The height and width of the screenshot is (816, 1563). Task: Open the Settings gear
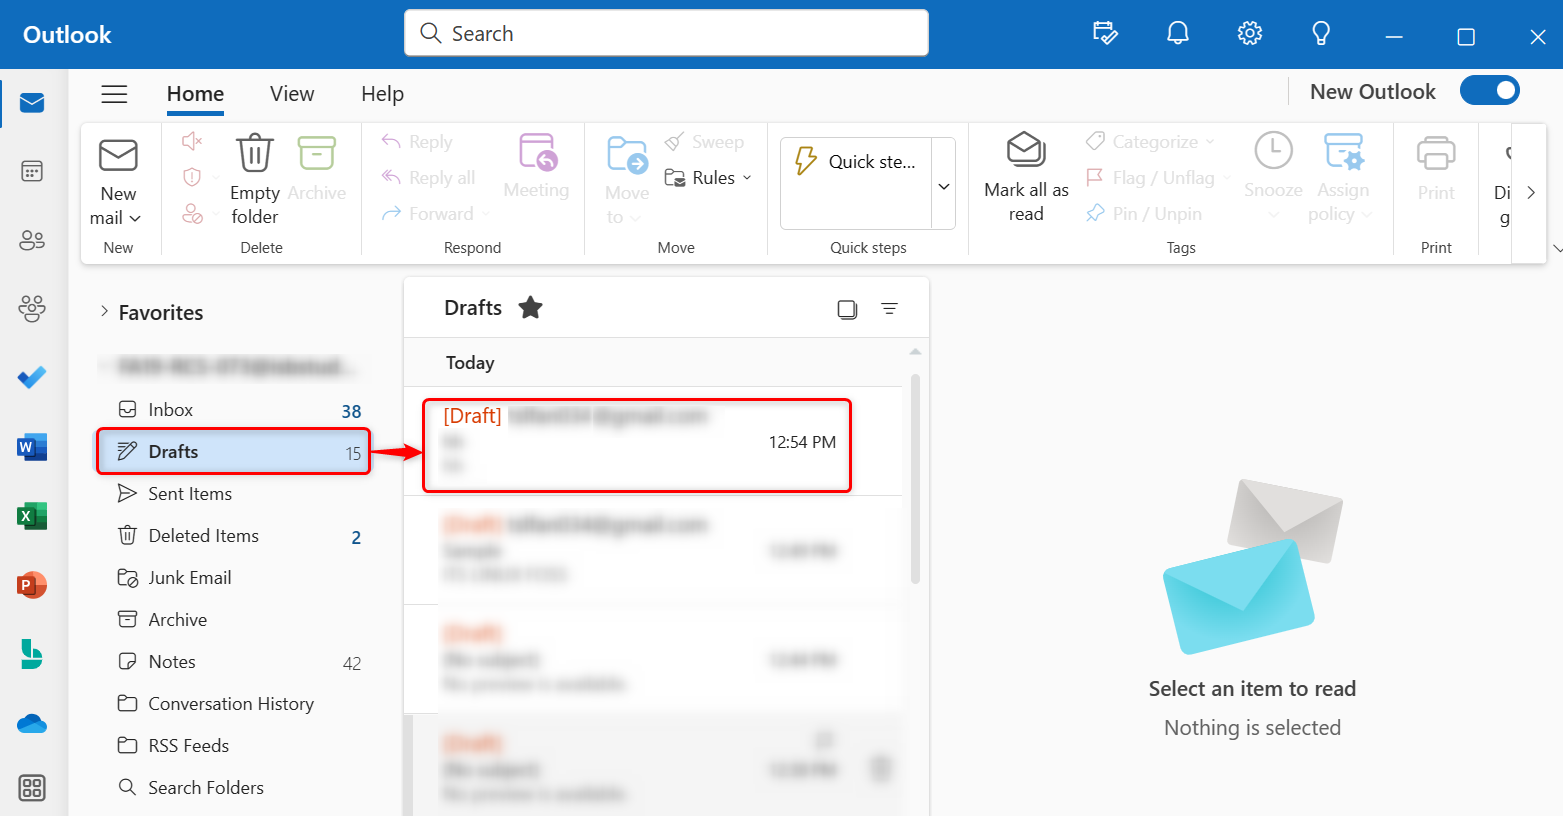tap(1250, 34)
